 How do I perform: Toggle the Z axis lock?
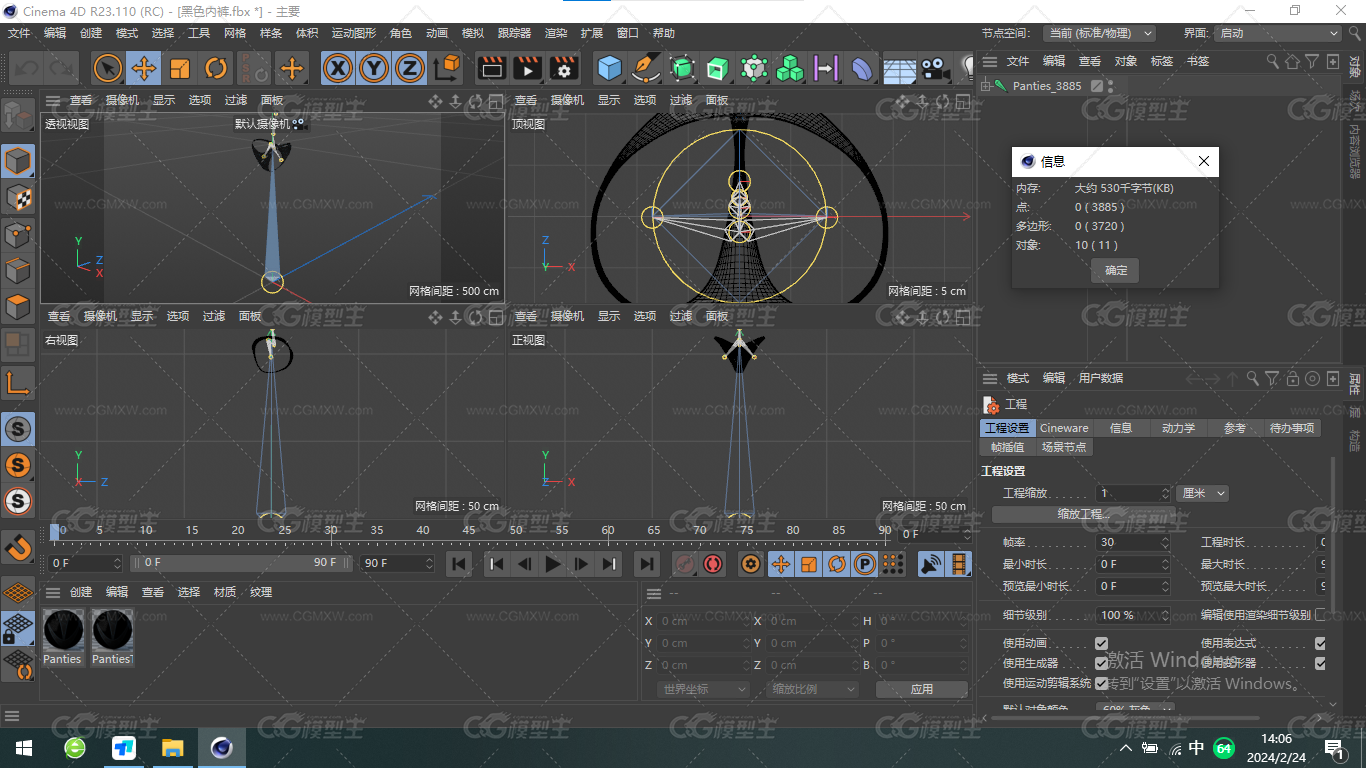pyautogui.click(x=410, y=68)
